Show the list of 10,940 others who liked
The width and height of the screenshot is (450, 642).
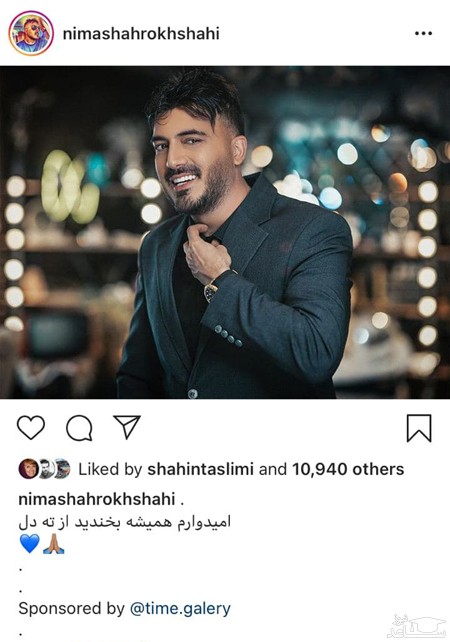(x=348, y=469)
